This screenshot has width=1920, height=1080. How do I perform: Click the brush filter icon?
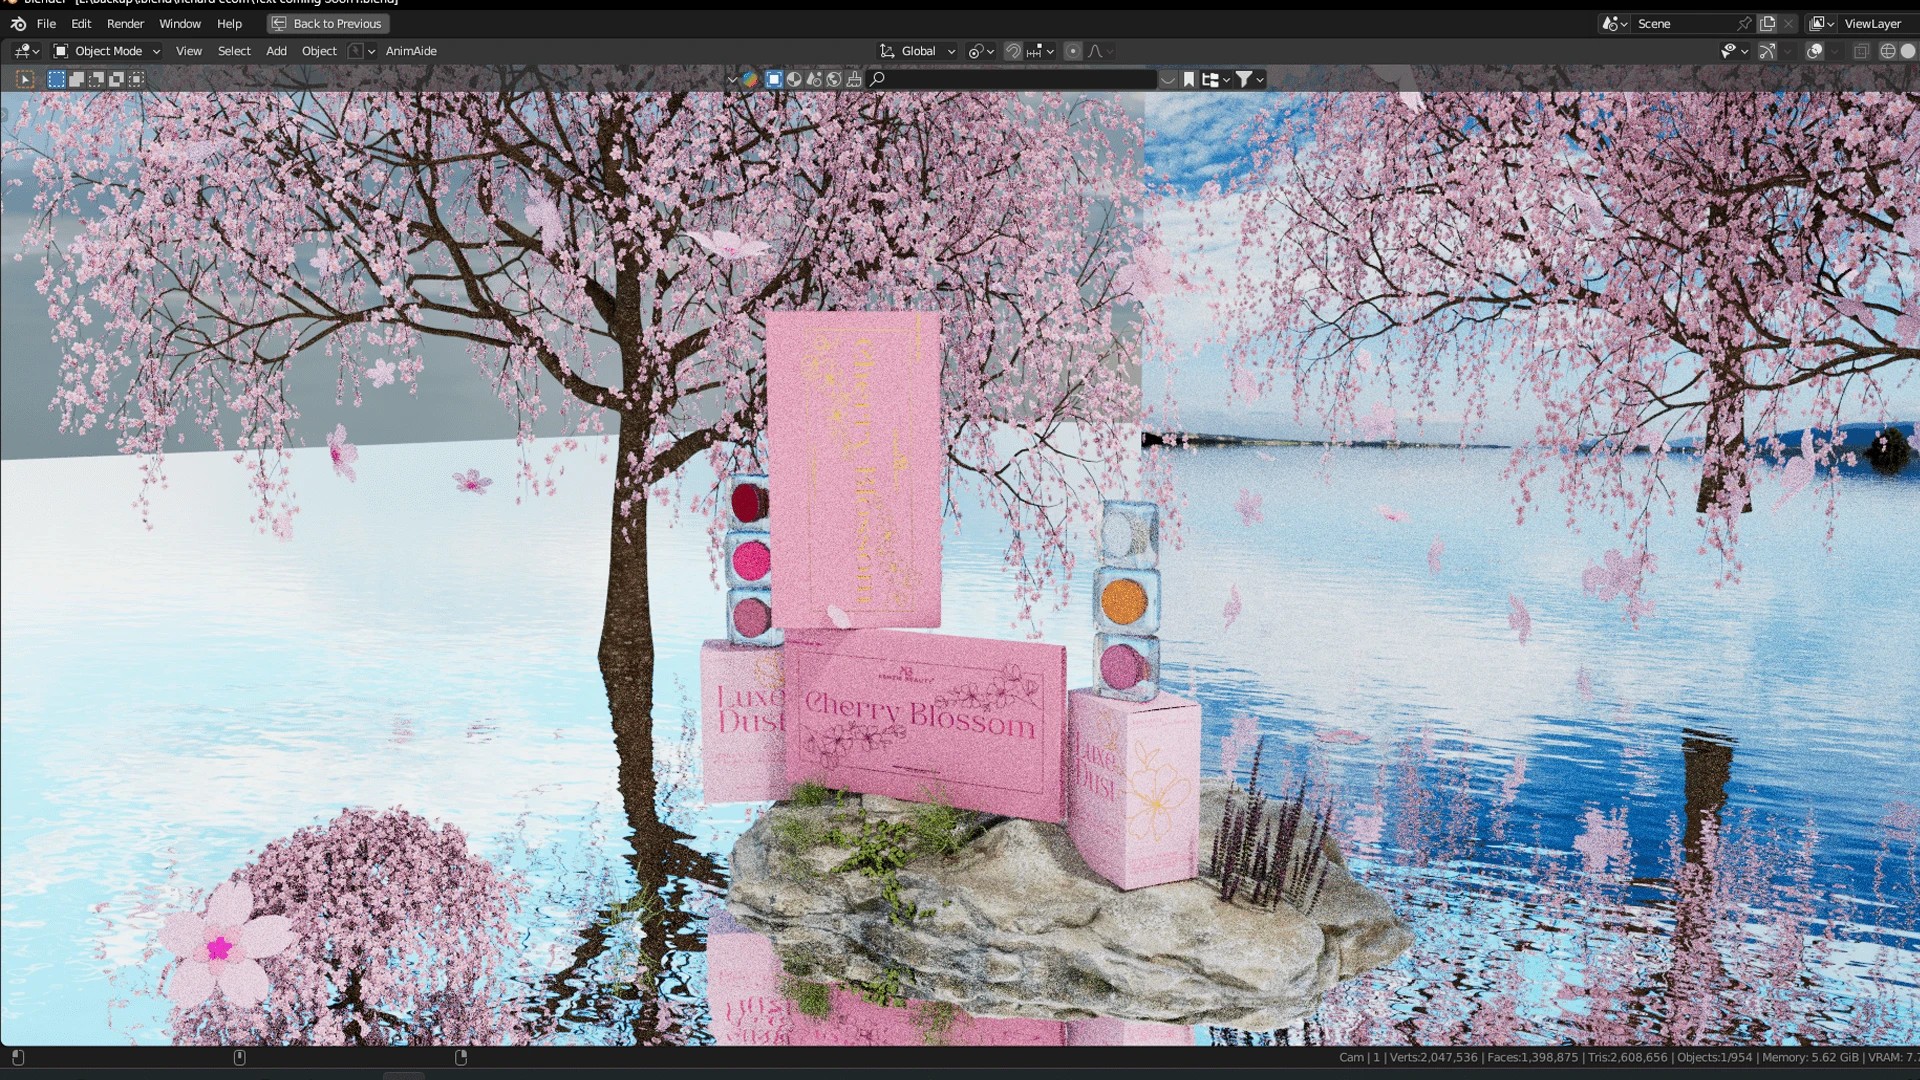(854, 79)
